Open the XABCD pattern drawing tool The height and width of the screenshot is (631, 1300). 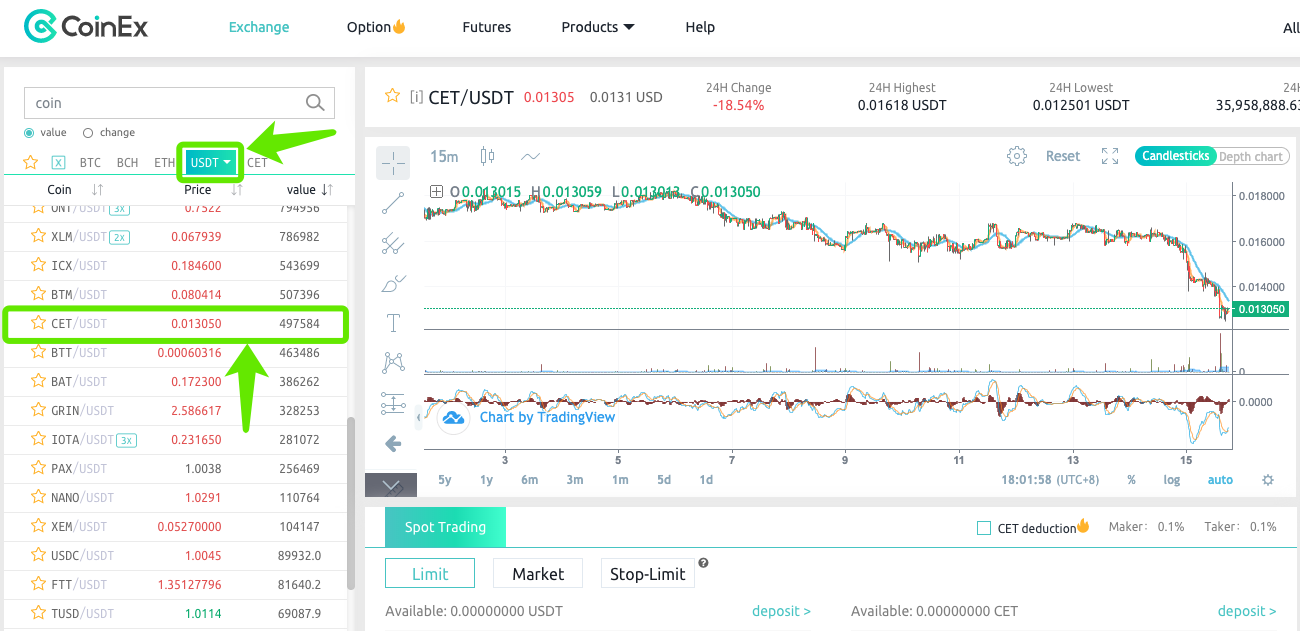pos(393,363)
